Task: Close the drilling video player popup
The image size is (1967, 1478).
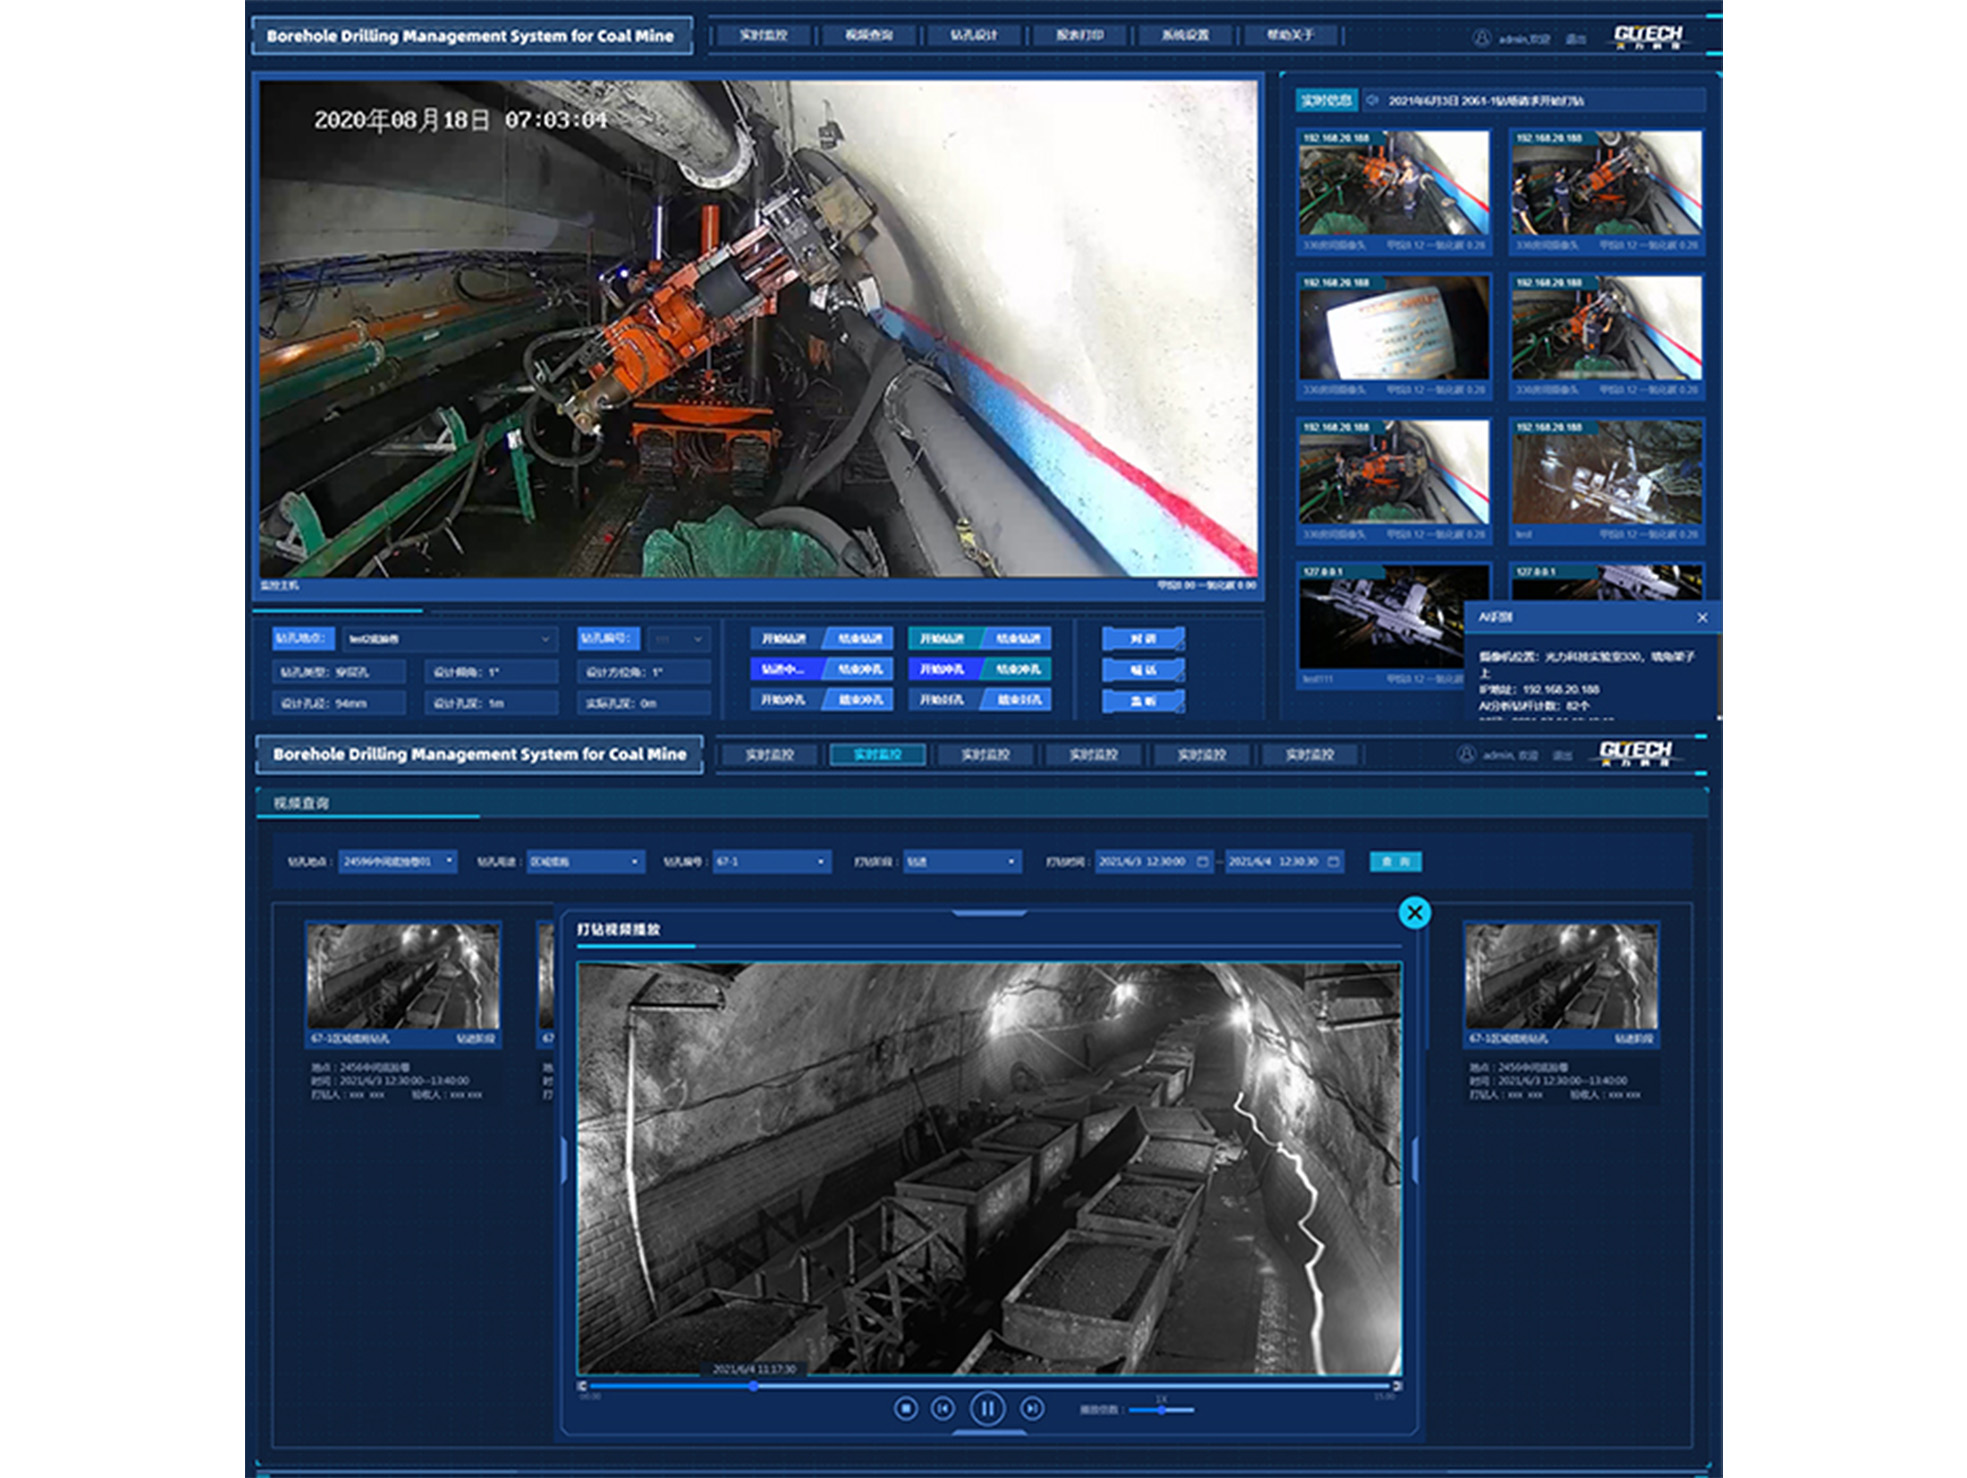Action: [x=1414, y=912]
